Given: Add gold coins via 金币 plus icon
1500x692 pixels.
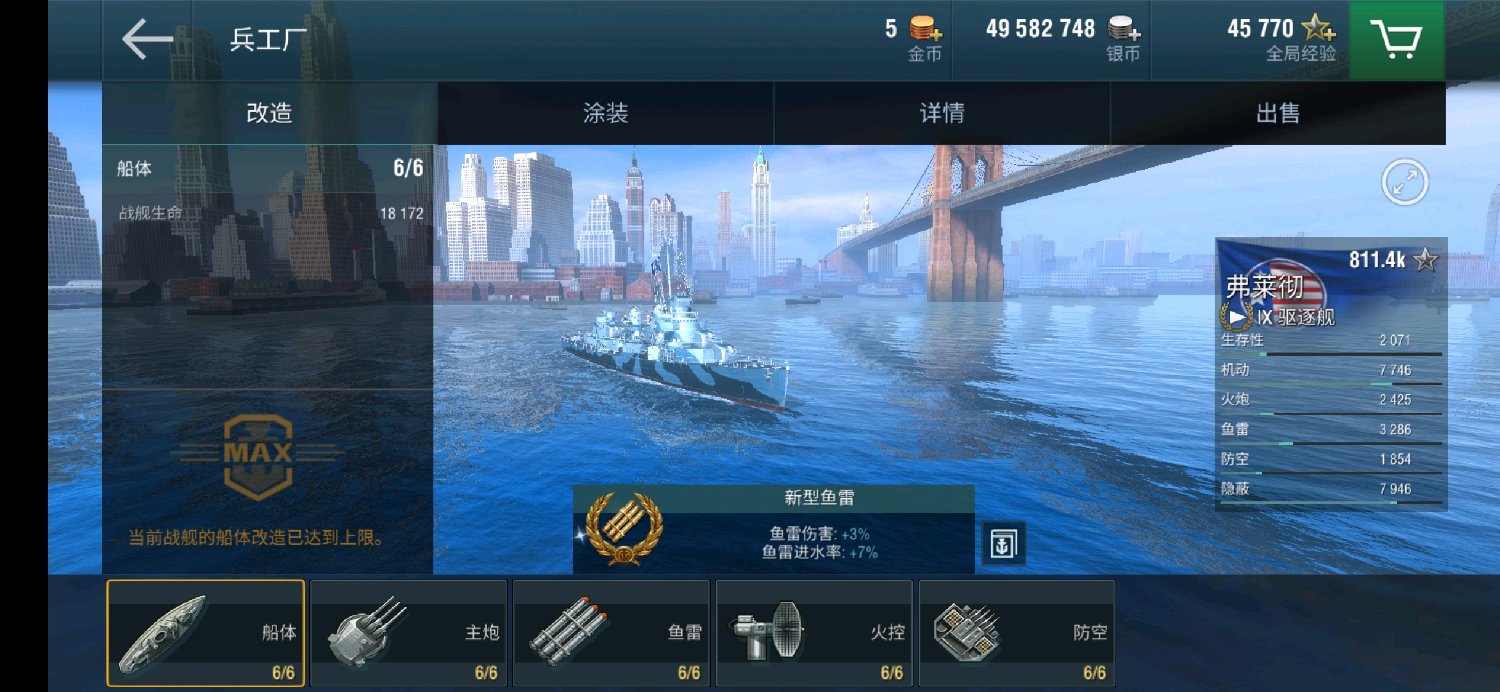Looking at the screenshot, I should 926,29.
